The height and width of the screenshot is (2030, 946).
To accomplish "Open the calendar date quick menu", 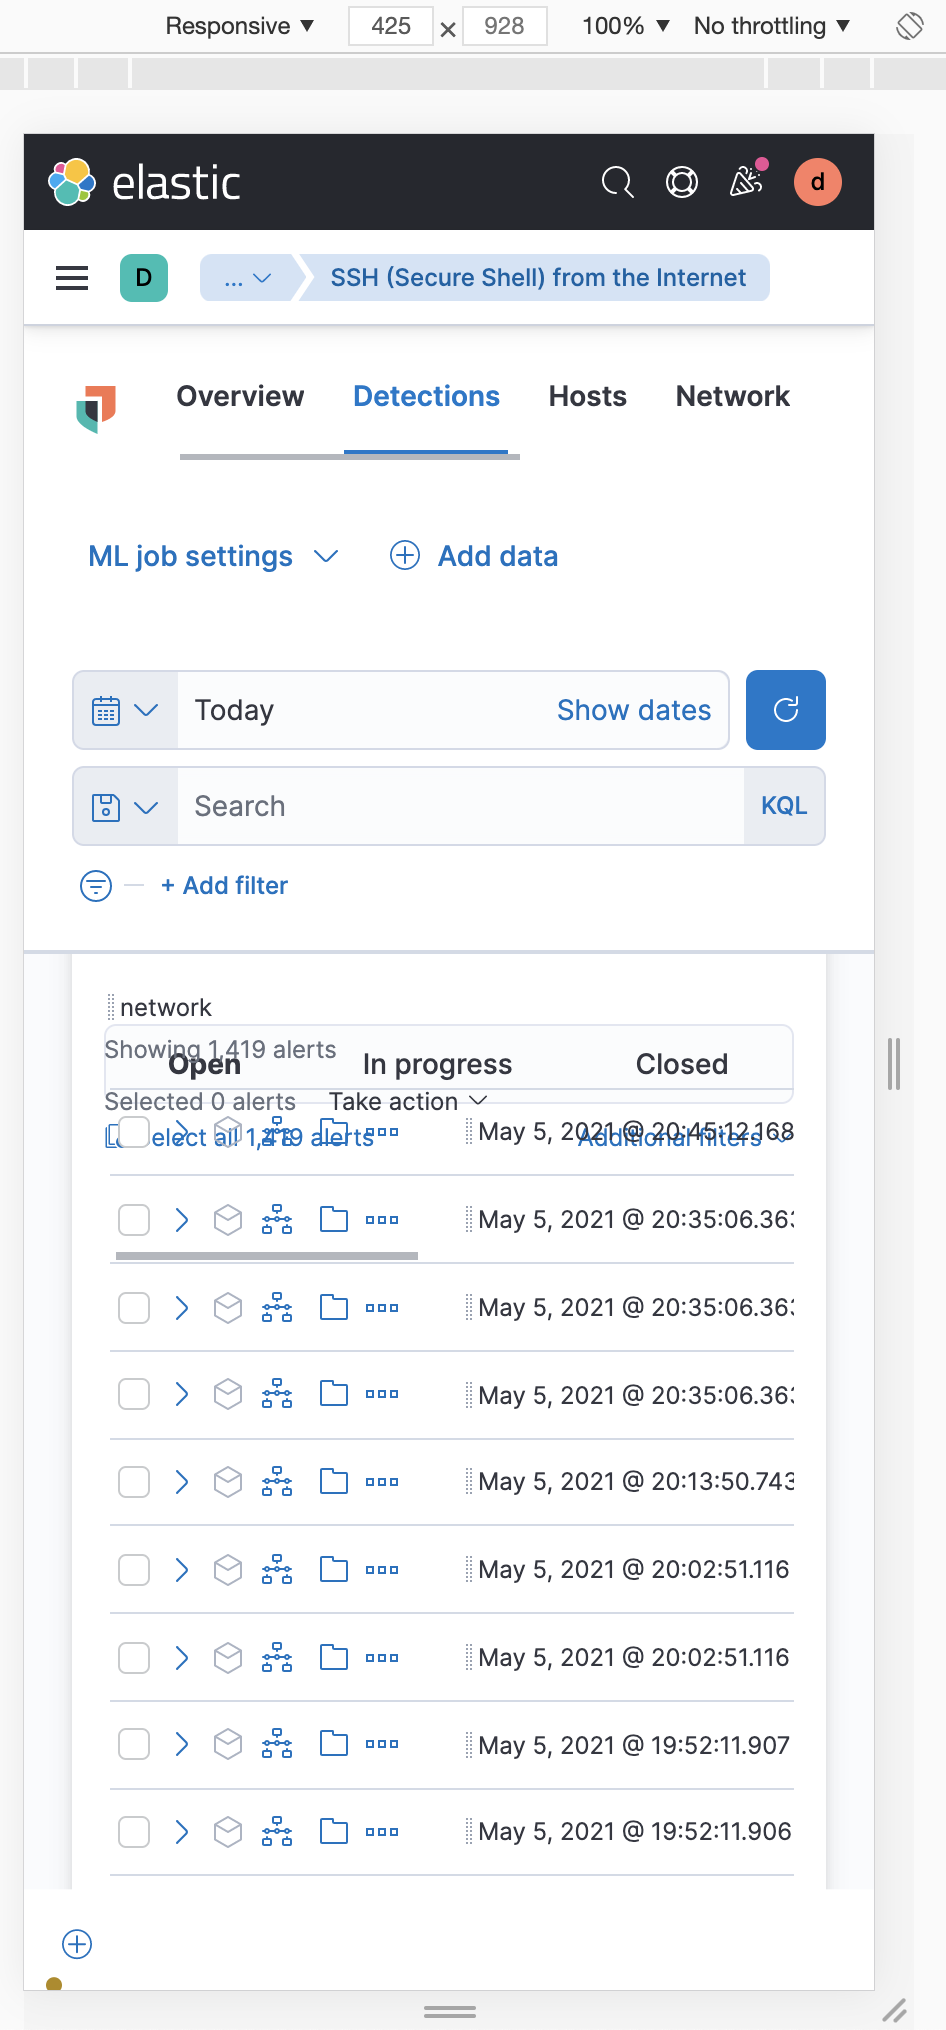I will point(126,710).
